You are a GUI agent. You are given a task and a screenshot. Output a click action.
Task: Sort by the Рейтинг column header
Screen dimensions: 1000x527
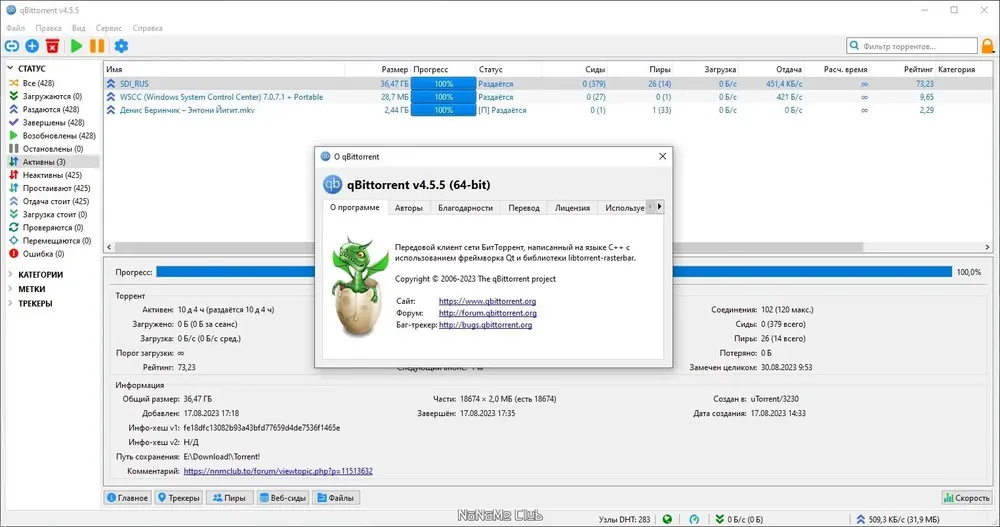click(902, 69)
